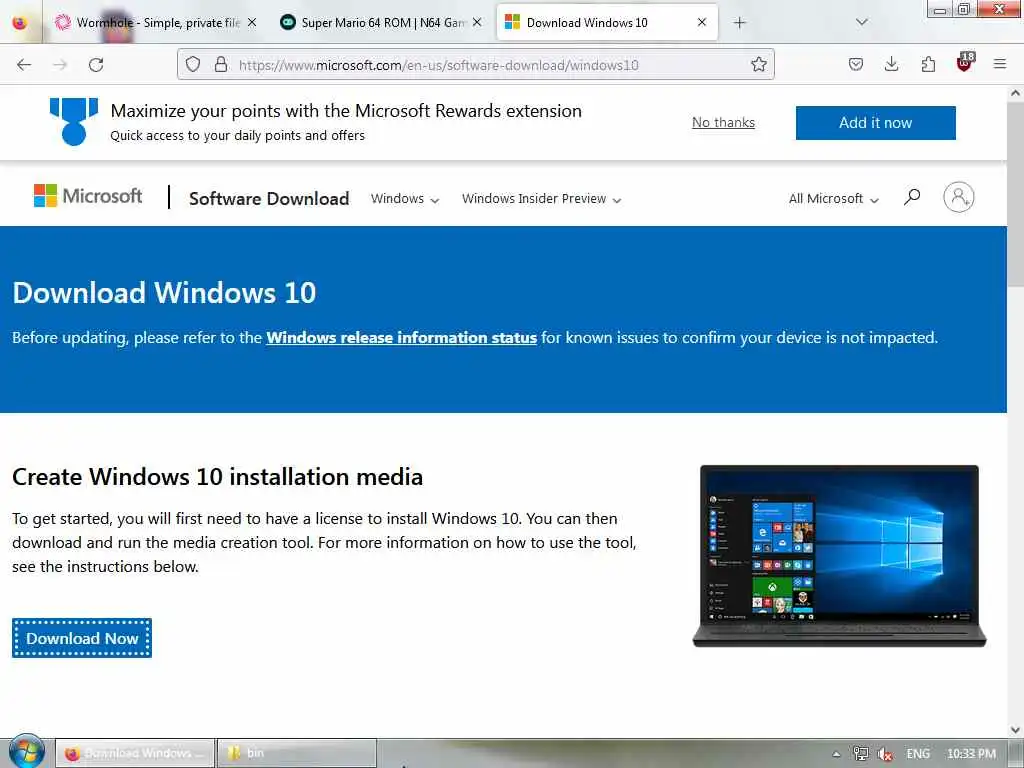1024x768 pixels.
Task: Reload the page with the refresh icon
Action: click(96, 65)
